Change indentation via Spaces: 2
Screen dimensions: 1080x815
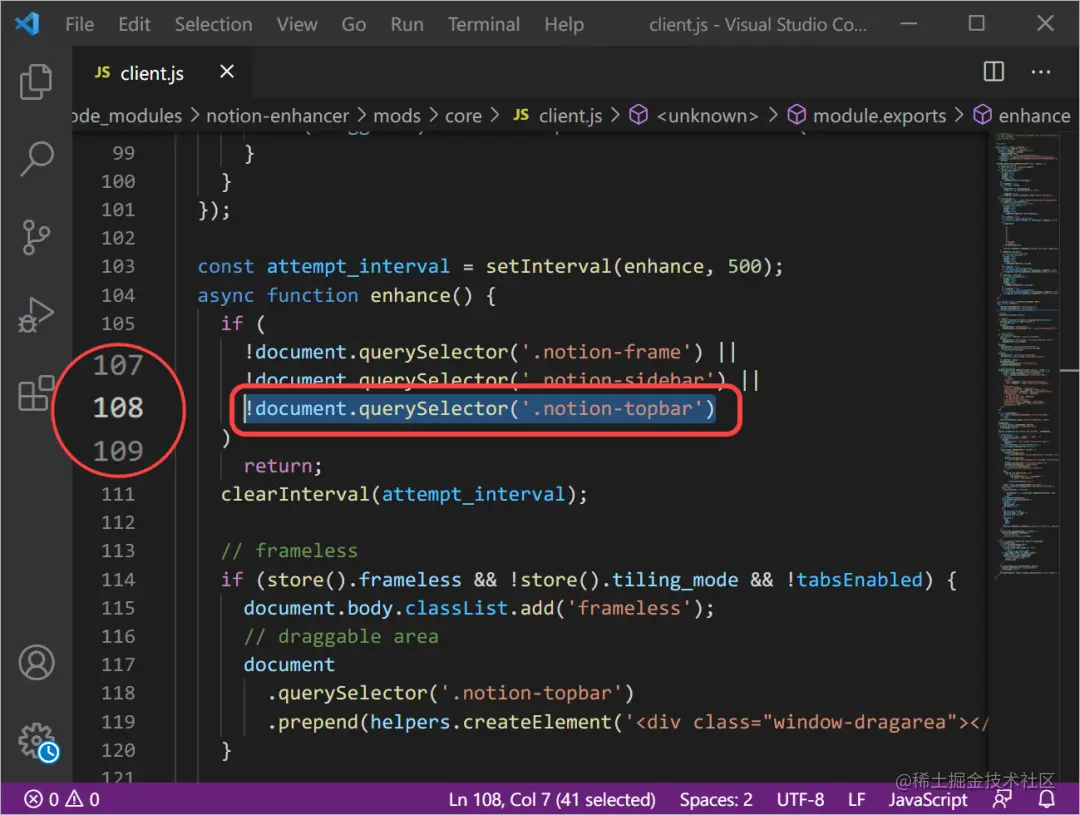click(716, 799)
